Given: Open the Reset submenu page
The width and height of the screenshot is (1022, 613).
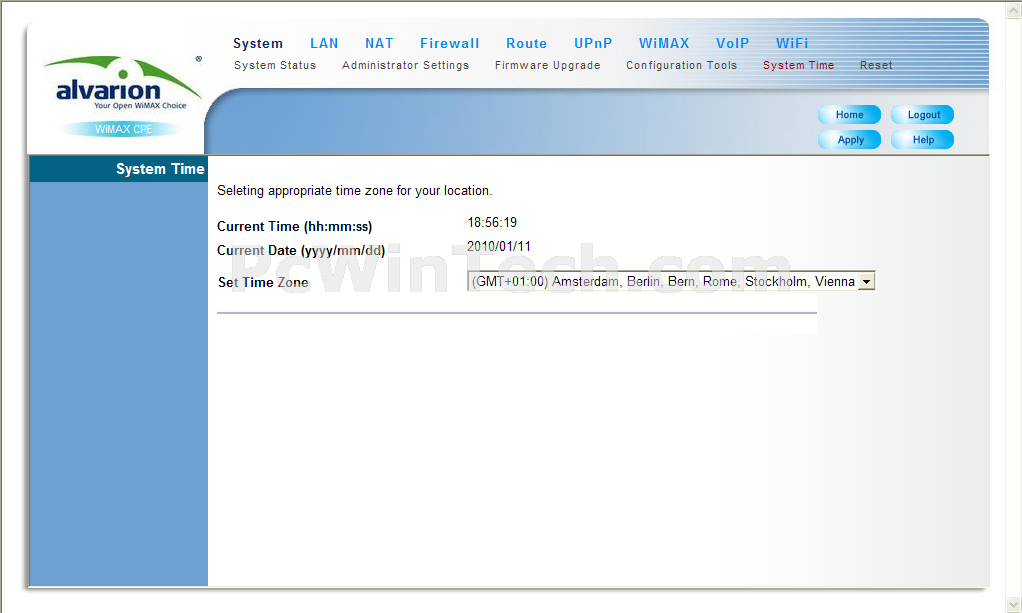Looking at the screenshot, I should coord(876,65).
